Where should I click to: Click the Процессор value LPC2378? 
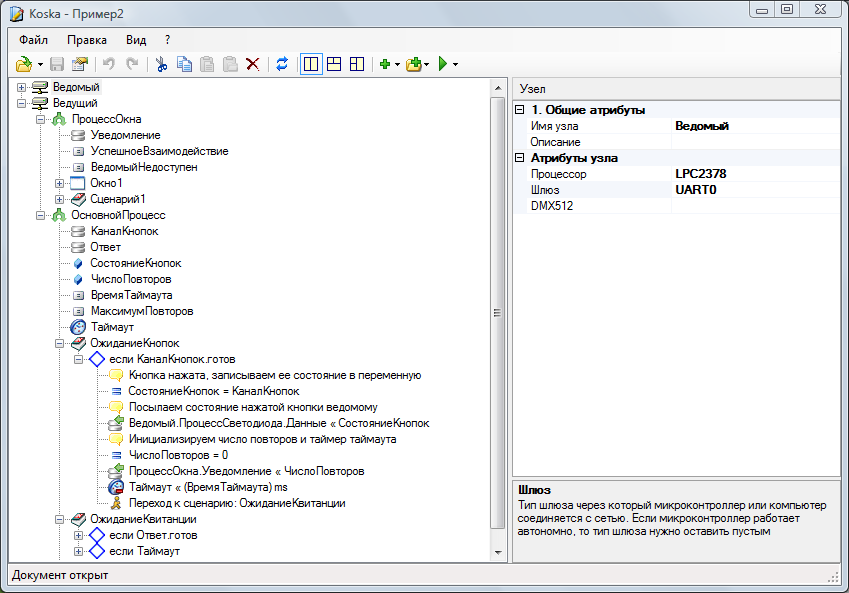point(756,174)
